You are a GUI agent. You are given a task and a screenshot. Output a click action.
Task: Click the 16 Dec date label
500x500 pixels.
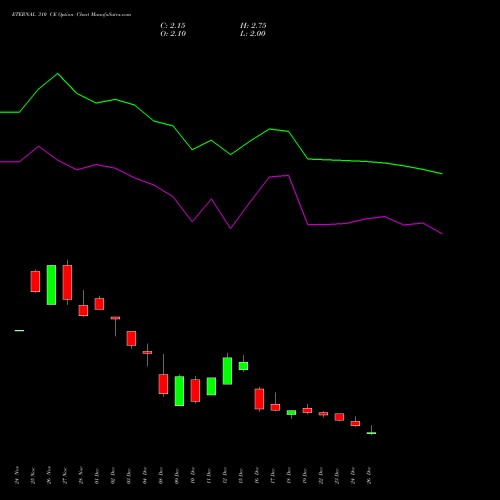257,476
